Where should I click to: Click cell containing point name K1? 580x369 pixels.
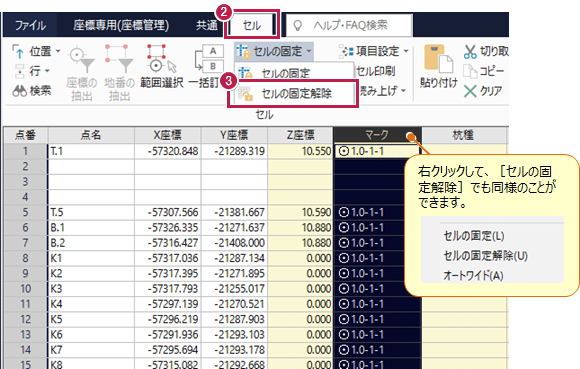pyautogui.click(x=91, y=258)
